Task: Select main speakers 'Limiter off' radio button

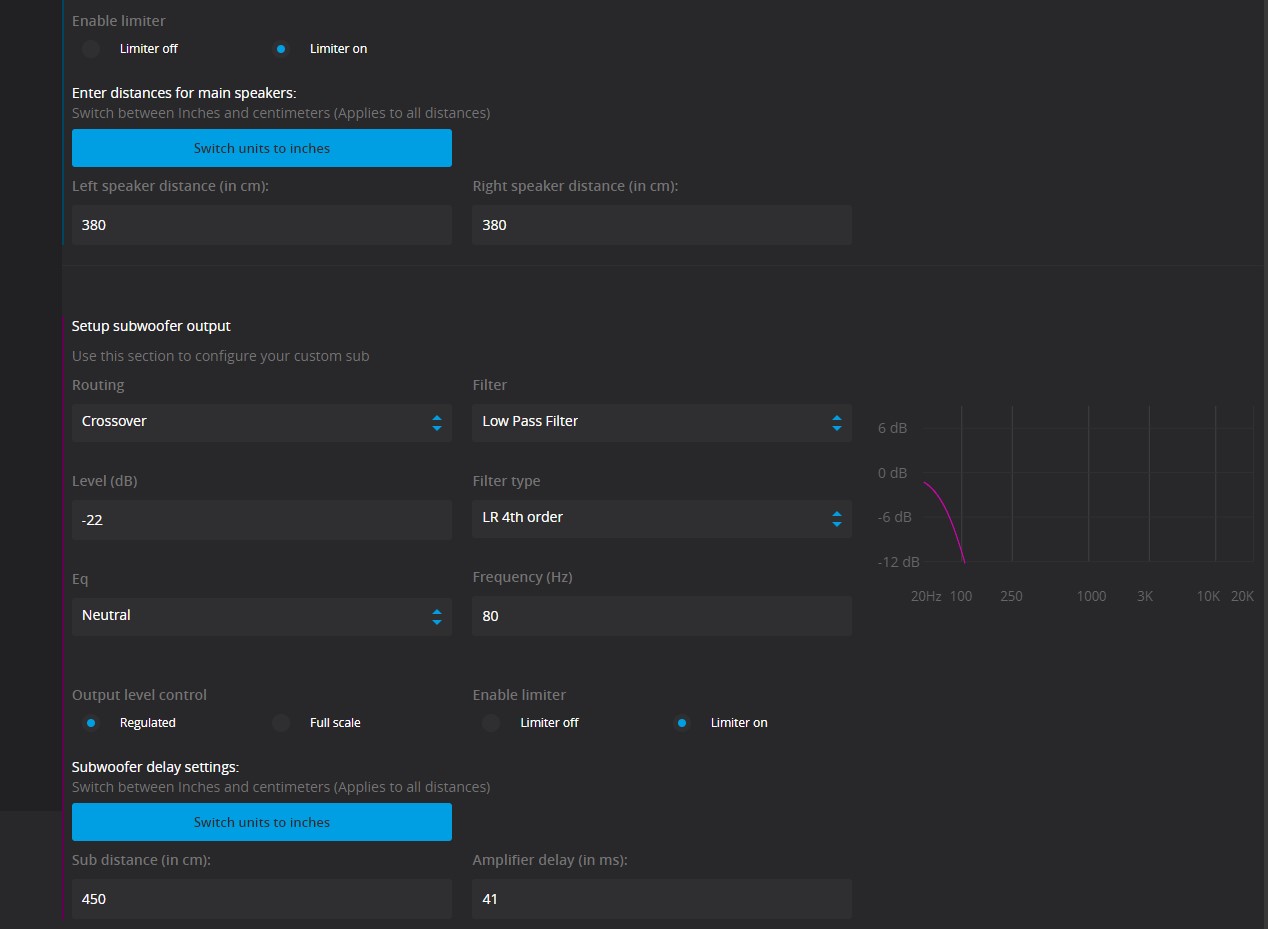Action: tap(91, 48)
